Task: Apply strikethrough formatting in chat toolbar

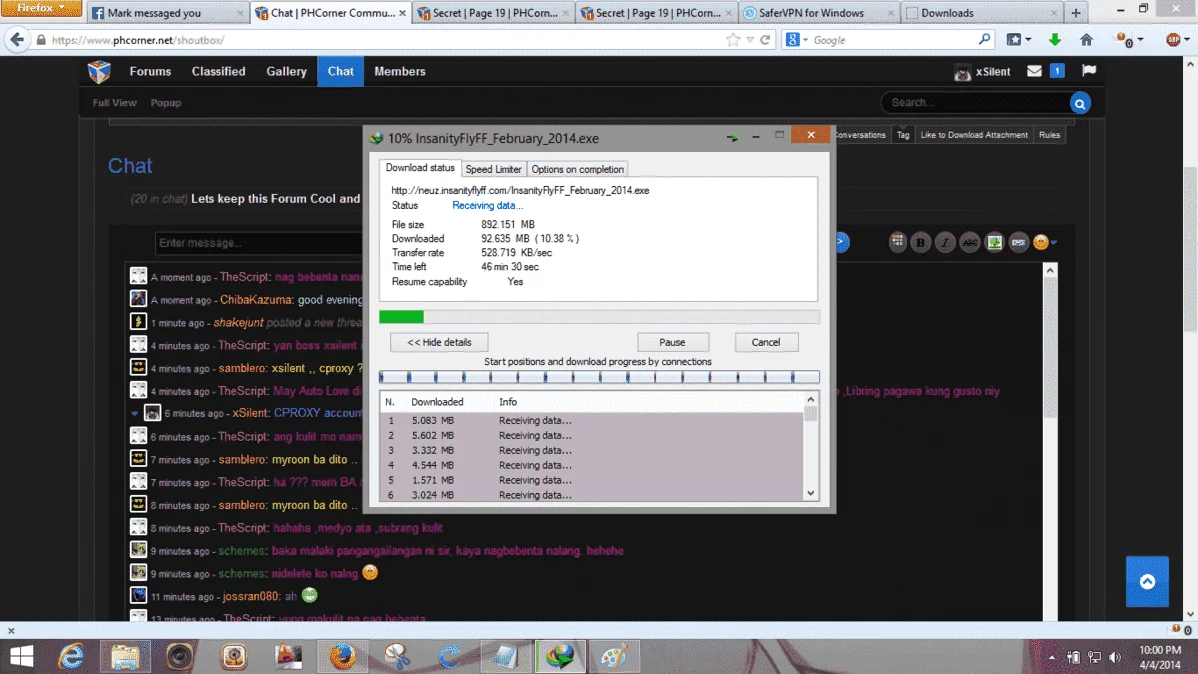Action: pos(970,242)
